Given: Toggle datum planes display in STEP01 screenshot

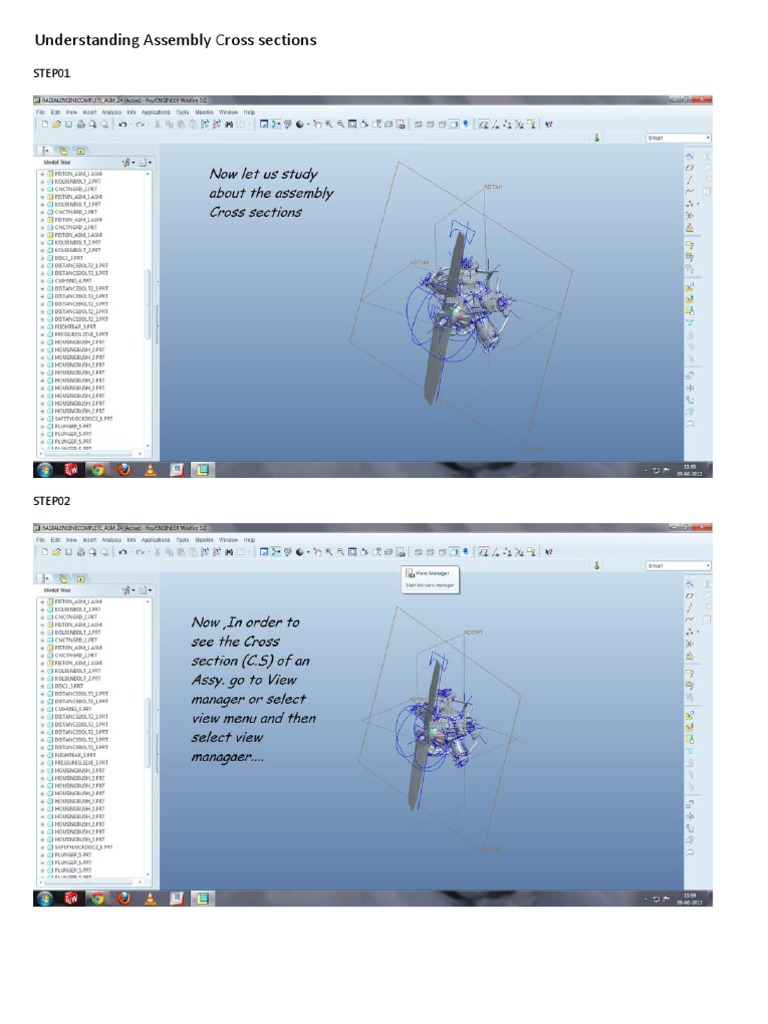Looking at the screenshot, I should pos(483,124).
